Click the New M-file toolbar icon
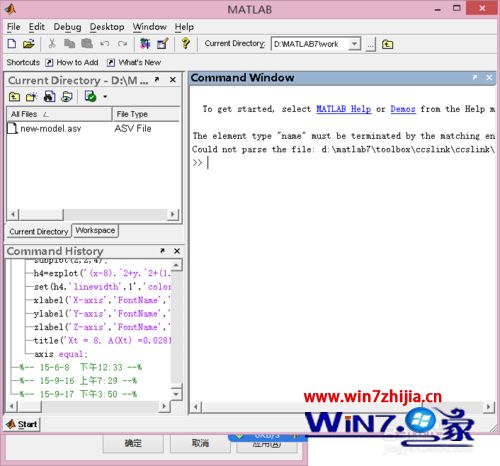Viewport: 500px width, 466px height. click(x=12, y=44)
